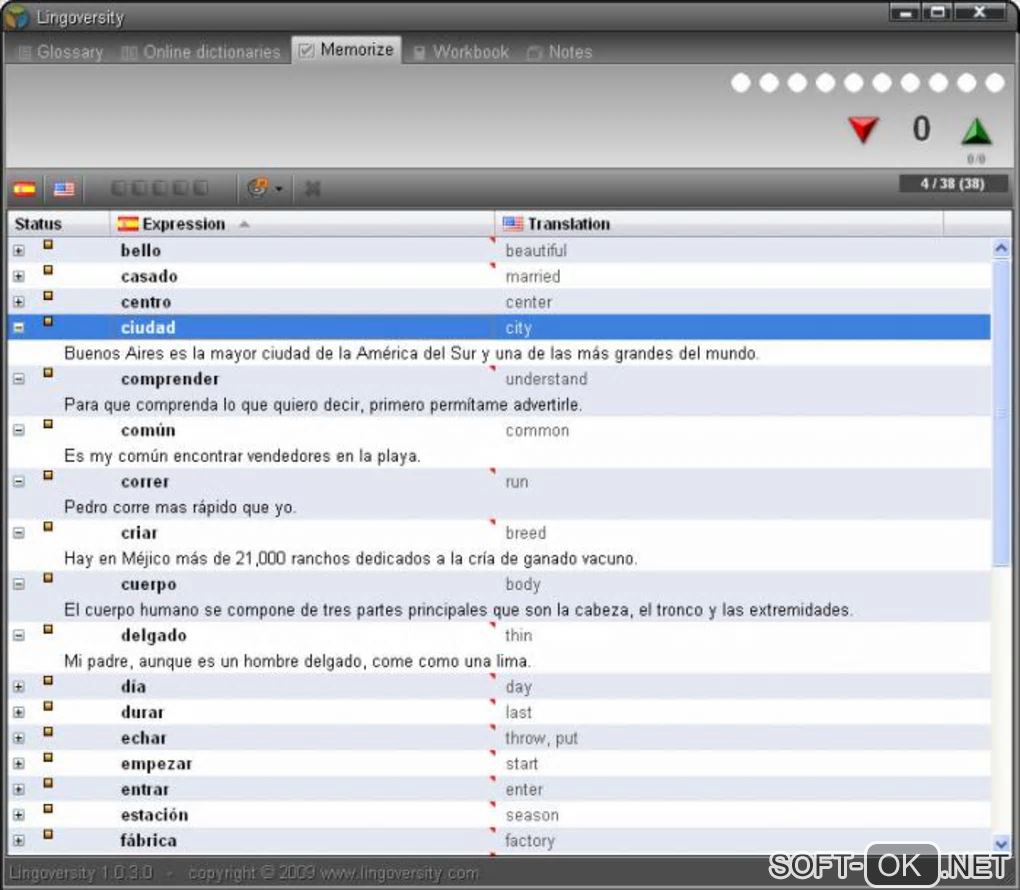Open the Online dictionaries tab
This screenshot has width=1020, height=890.
202,52
